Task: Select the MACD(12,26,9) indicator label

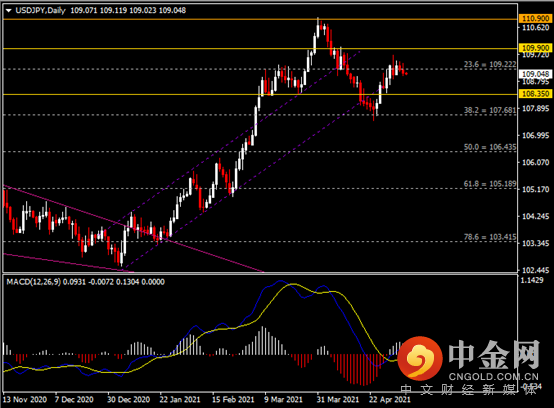Action: (x=34, y=282)
